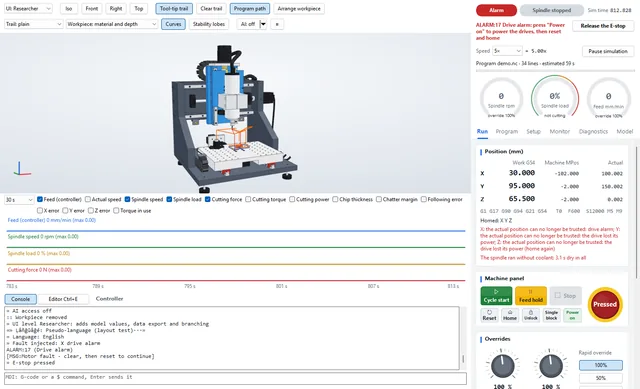The image size is (640, 389).
Task: Switch to the Program tab
Action: (x=507, y=131)
